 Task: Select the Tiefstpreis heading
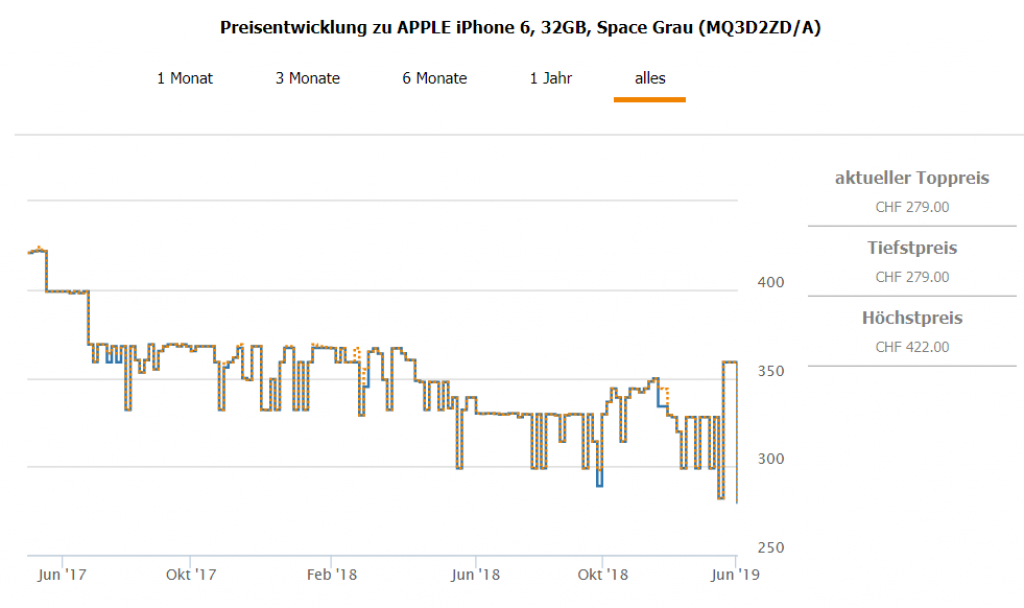click(912, 248)
